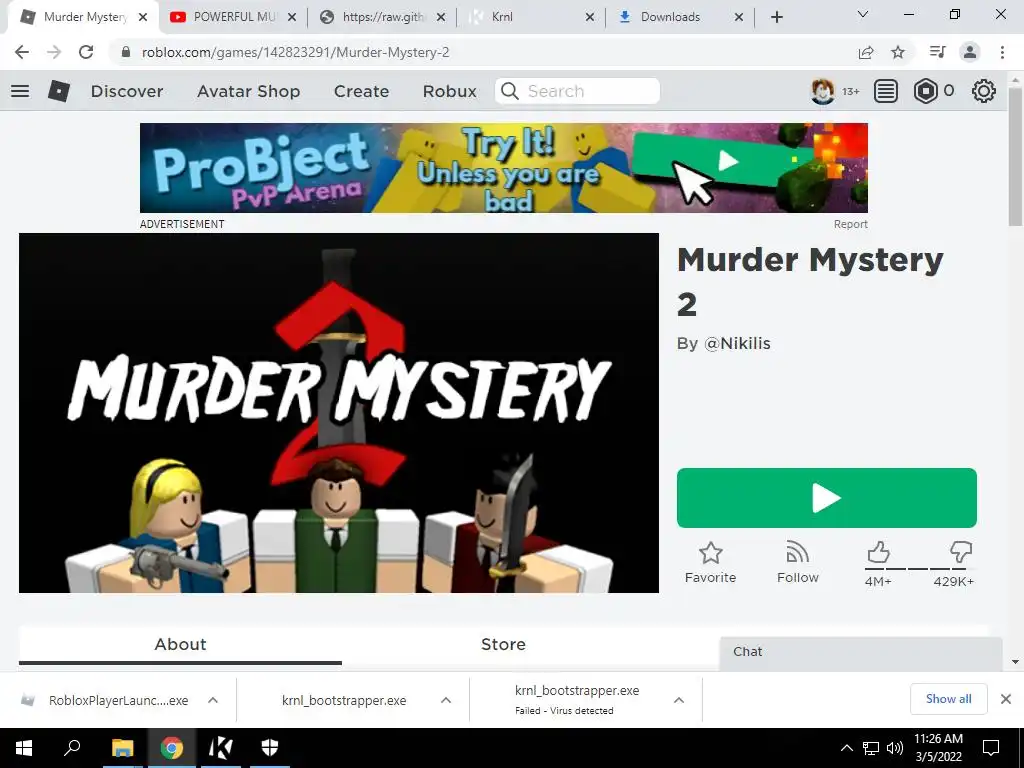Open the Windows notification center
1024x768 pixels.
(991, 748)
